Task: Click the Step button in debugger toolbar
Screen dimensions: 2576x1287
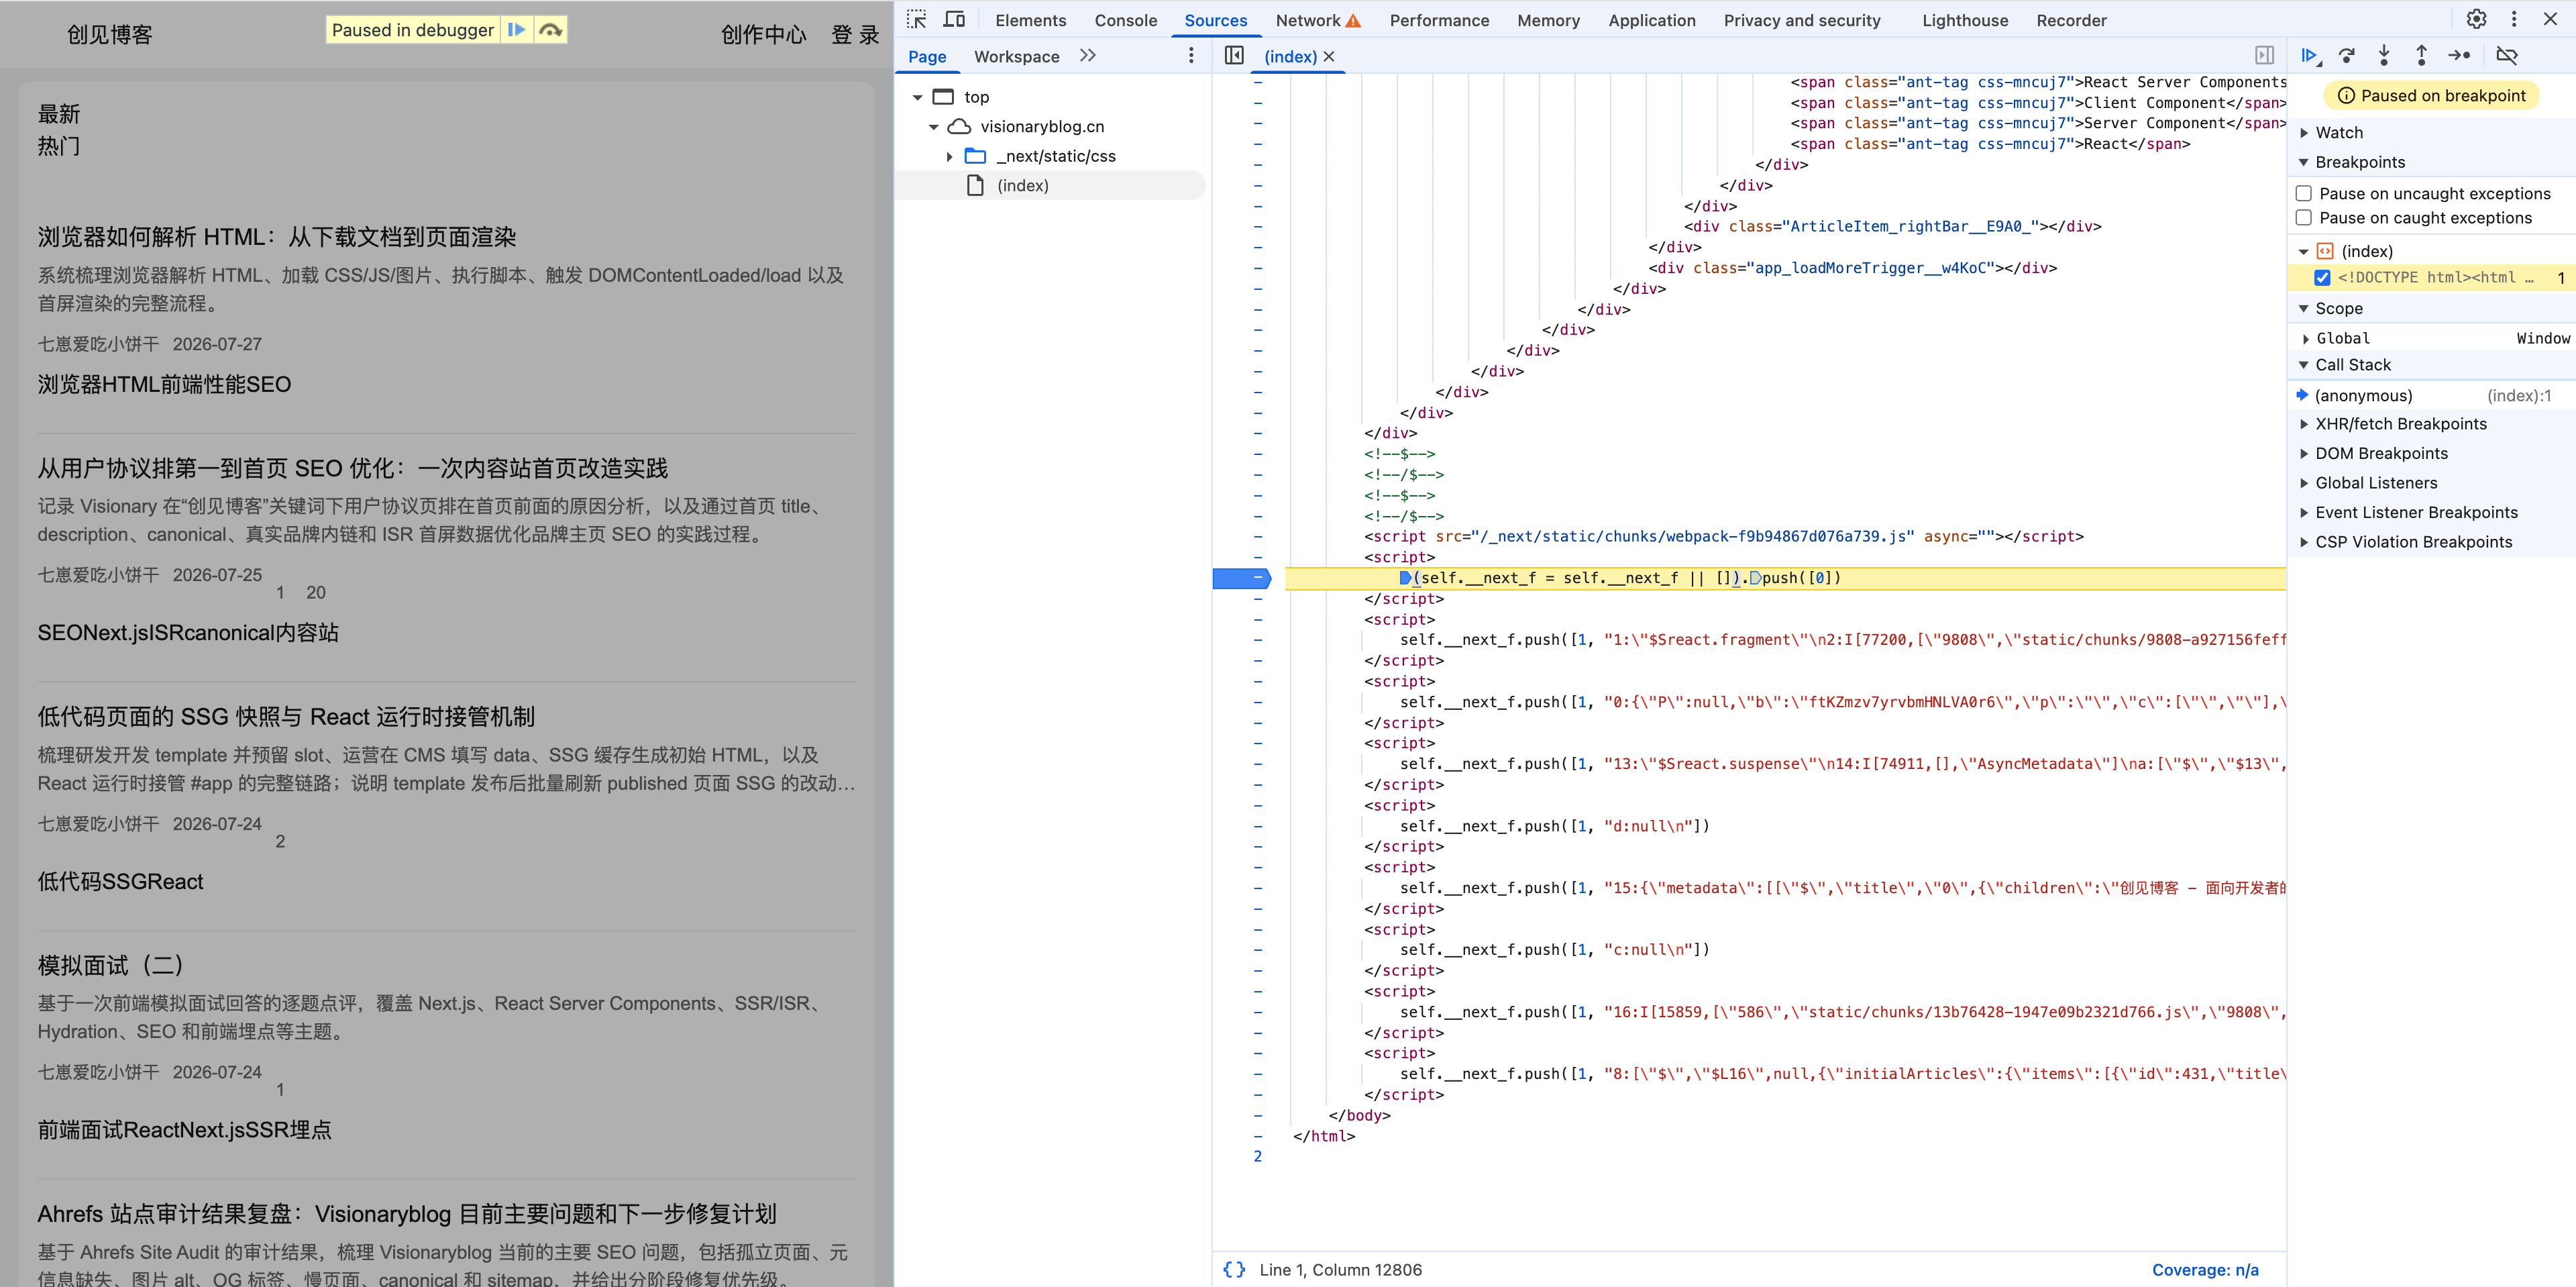Action: coord(2459,56)
